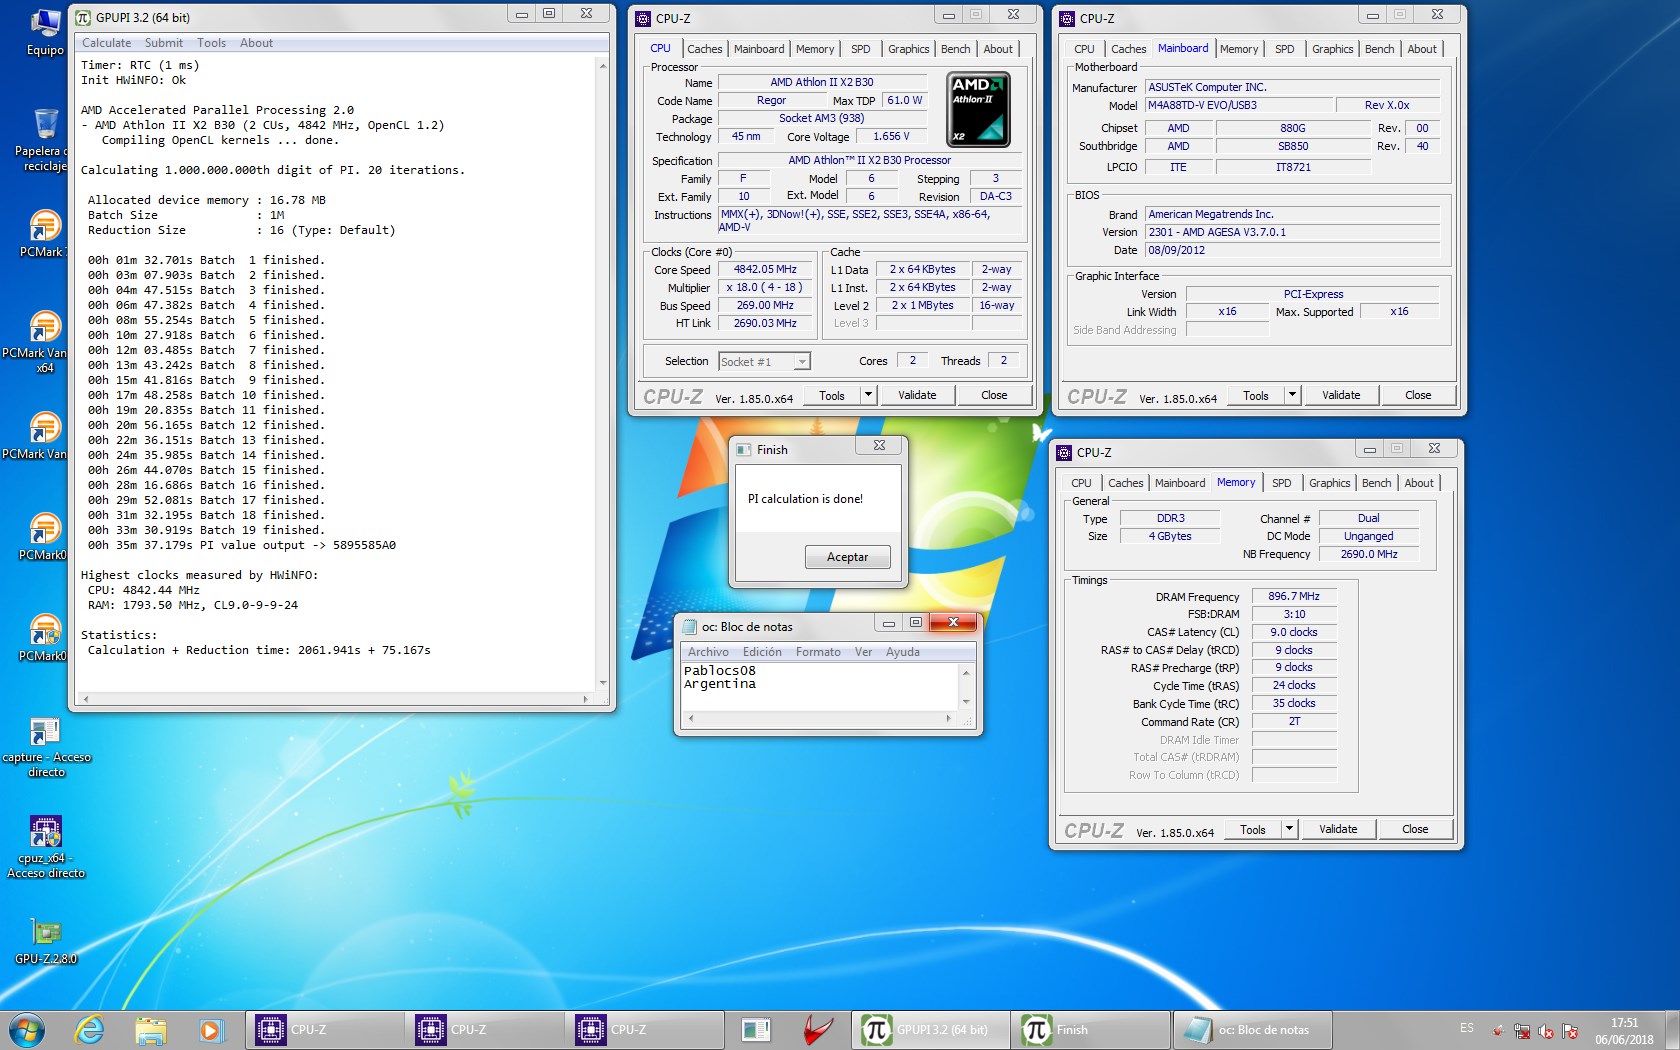1680x1050 pixels.
Task: Close the Finish dialog with X
Action: [879, 446]
